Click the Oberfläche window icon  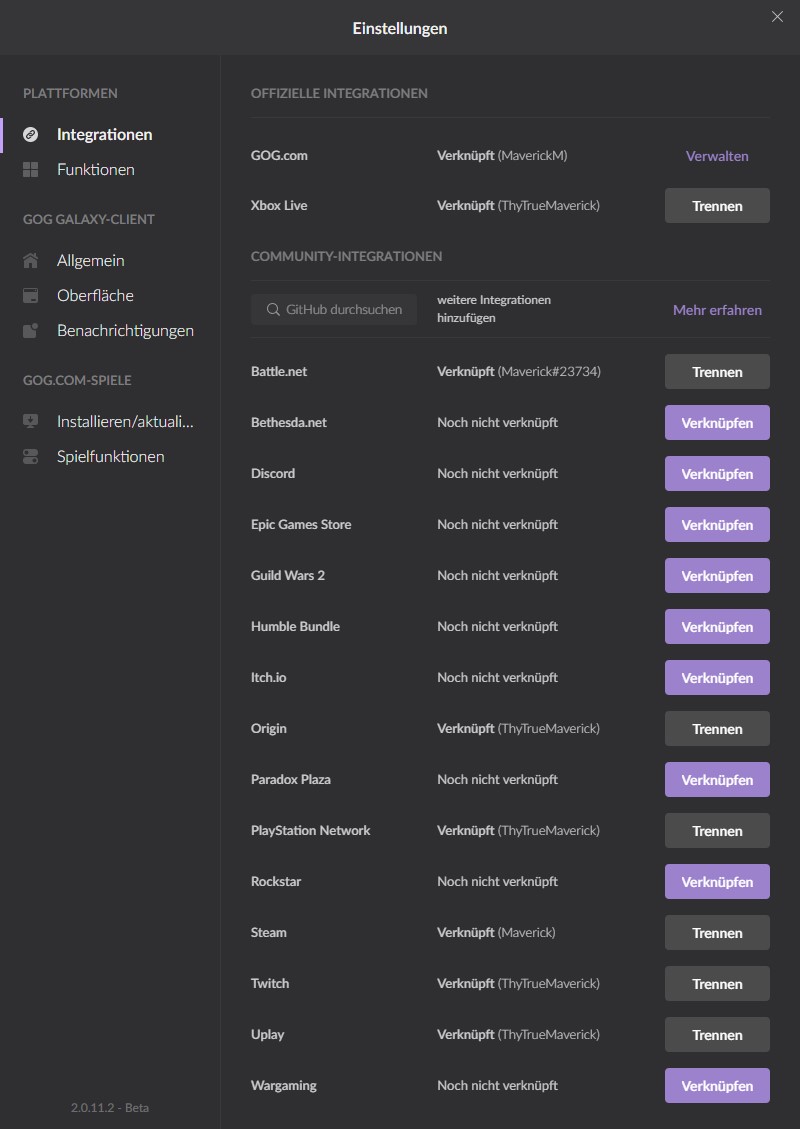[31, 296]
